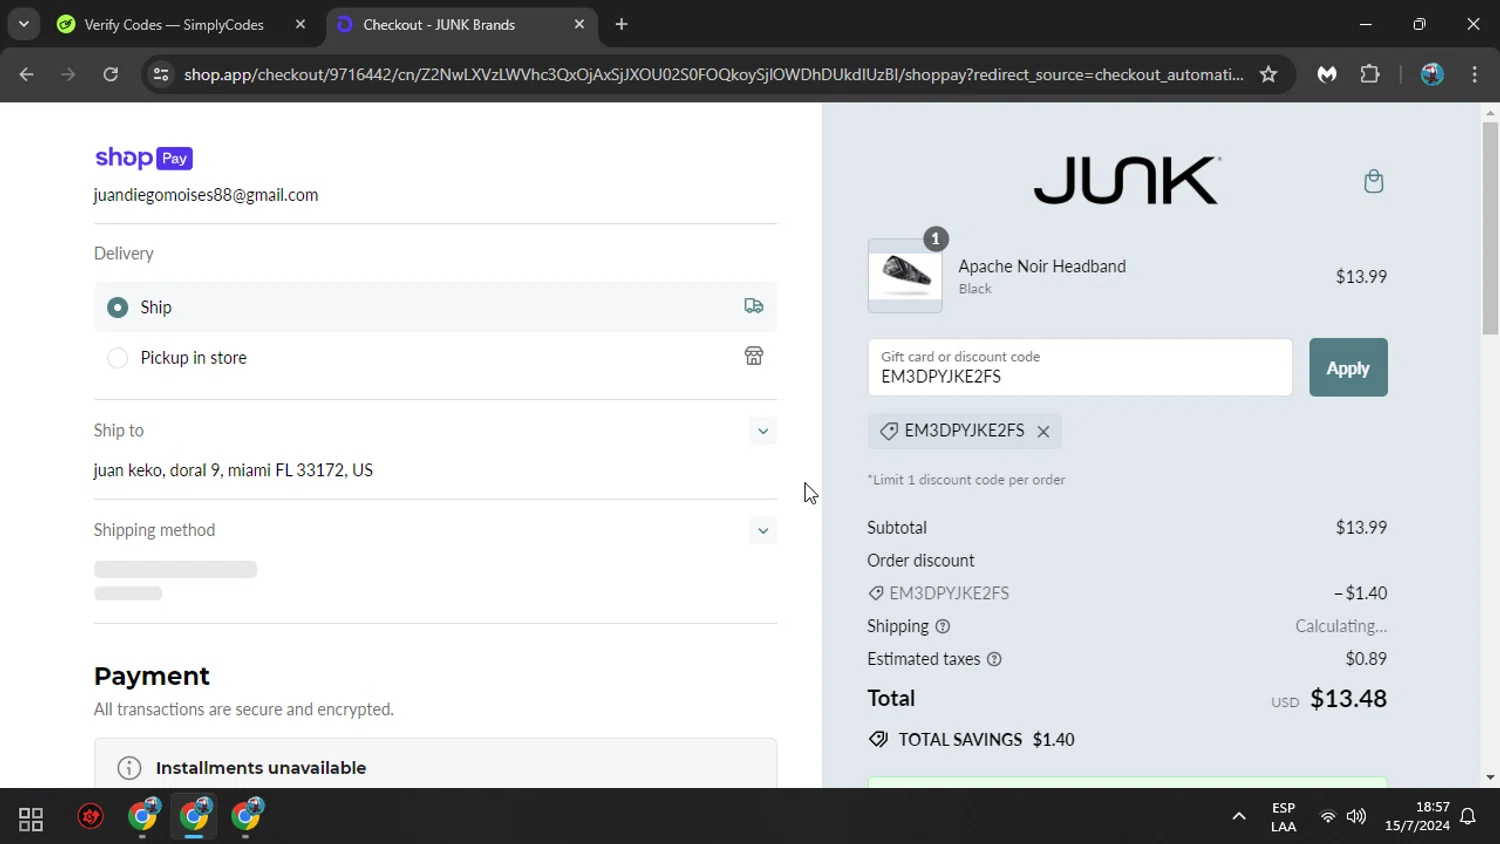Expand the Shipping method section
This screenshot has height=844, width=1500.
tap(763, 530)
